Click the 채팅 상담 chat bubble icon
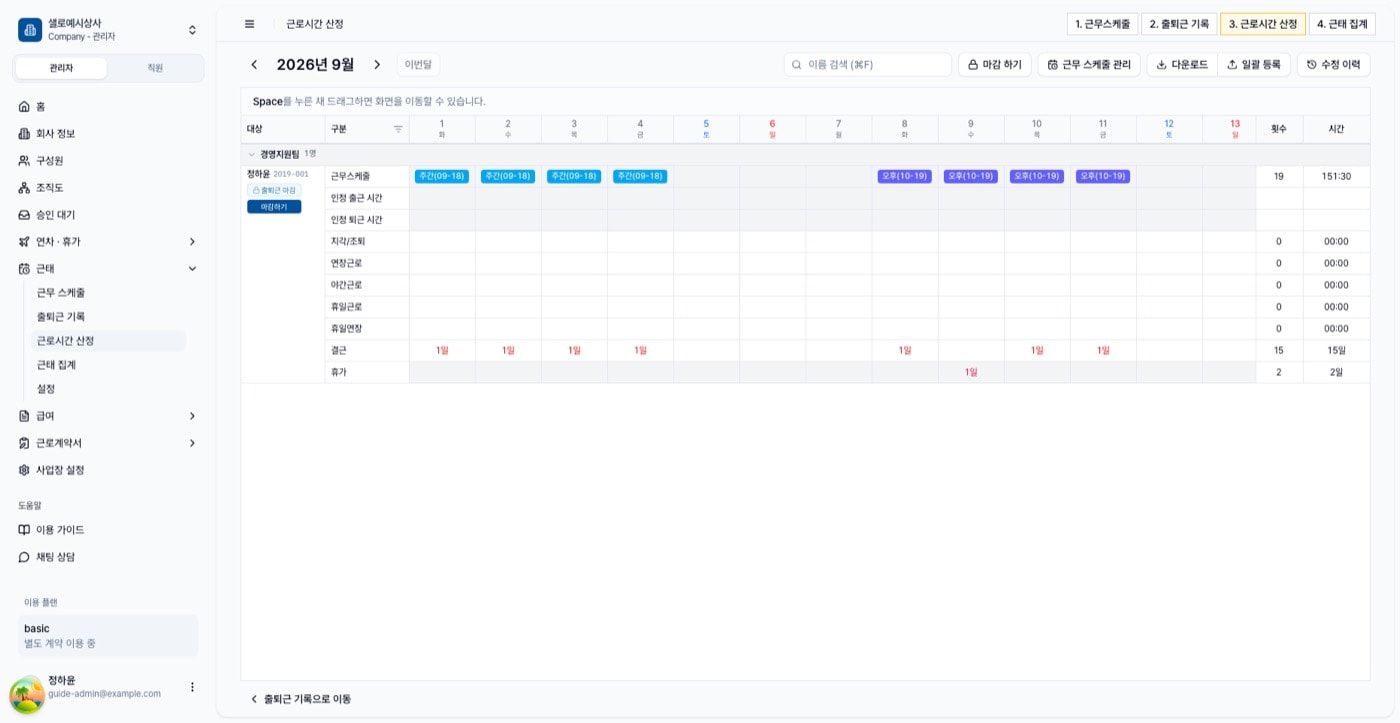The image size is (1400, 723). tap(25, 557)
